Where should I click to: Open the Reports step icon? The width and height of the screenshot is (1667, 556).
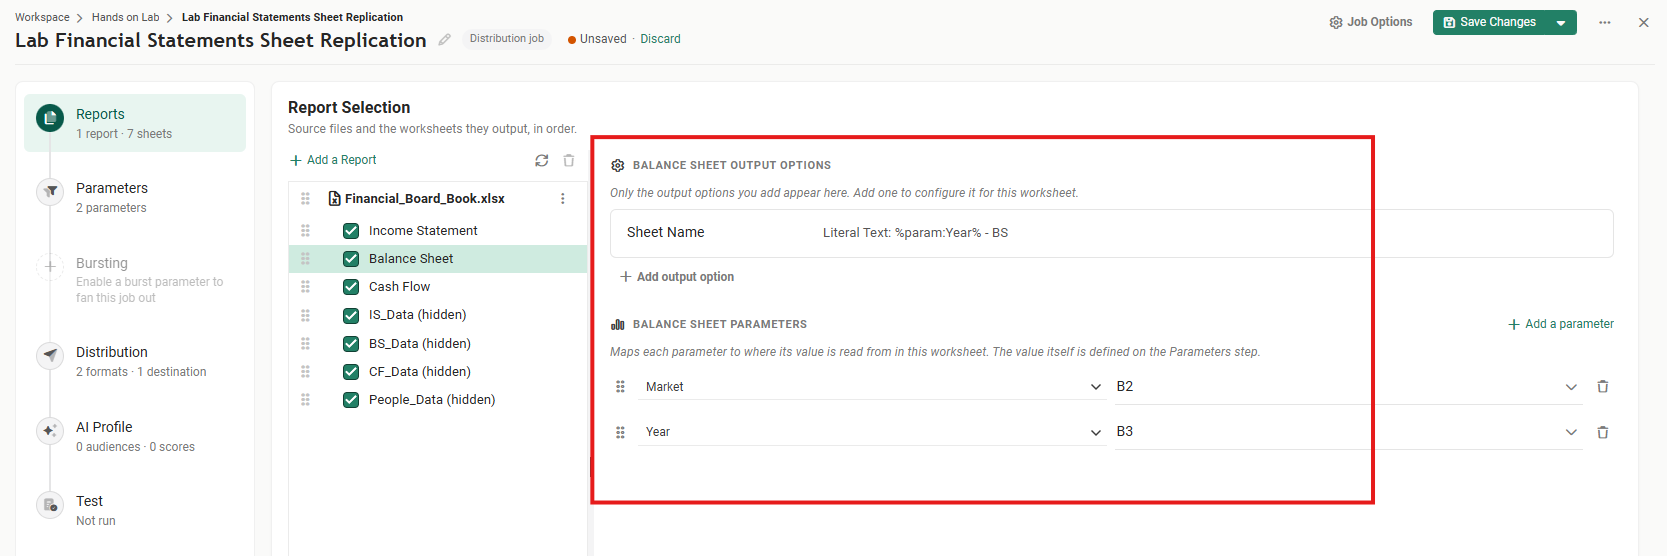point(50,118)
